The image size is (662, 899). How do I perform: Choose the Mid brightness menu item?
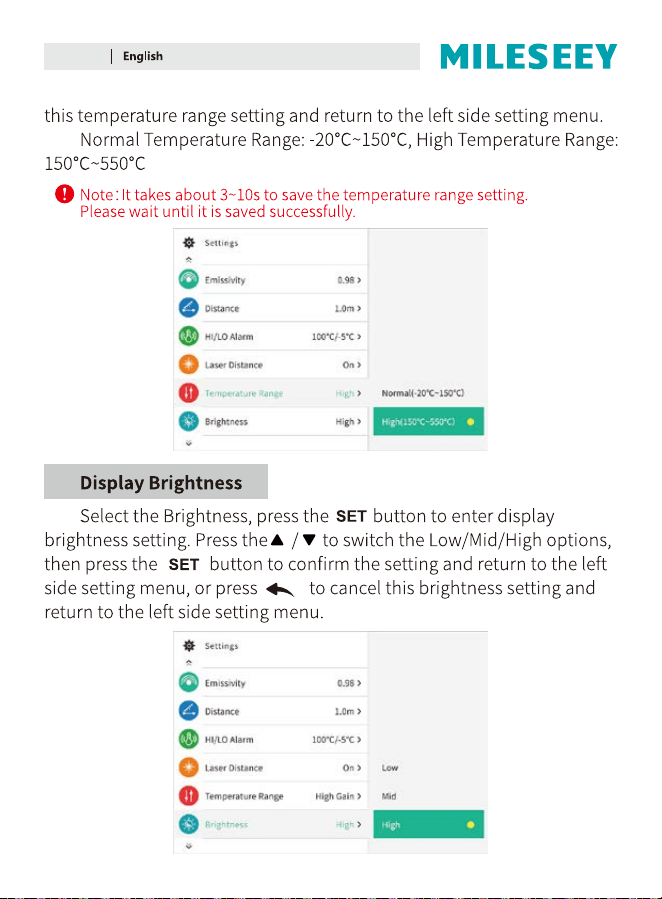pos(389,796)
